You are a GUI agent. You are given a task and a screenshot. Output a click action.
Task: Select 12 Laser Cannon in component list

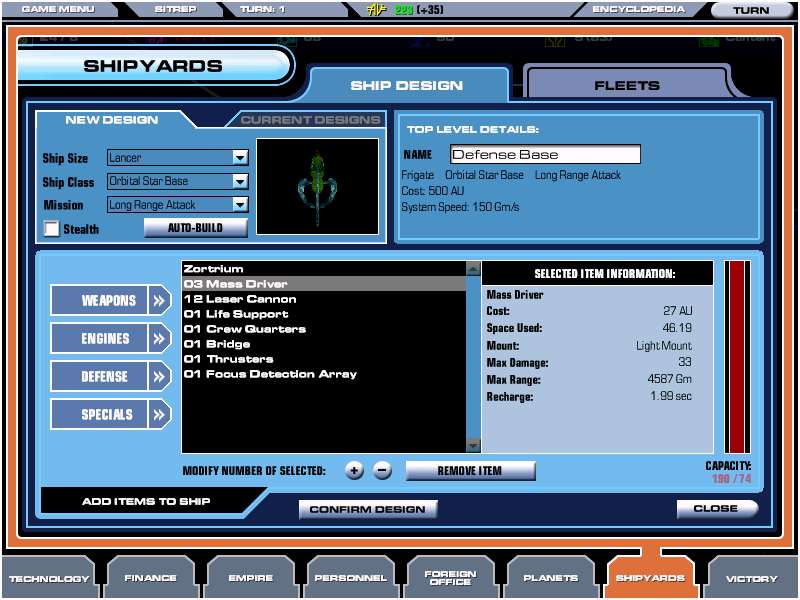240,299
